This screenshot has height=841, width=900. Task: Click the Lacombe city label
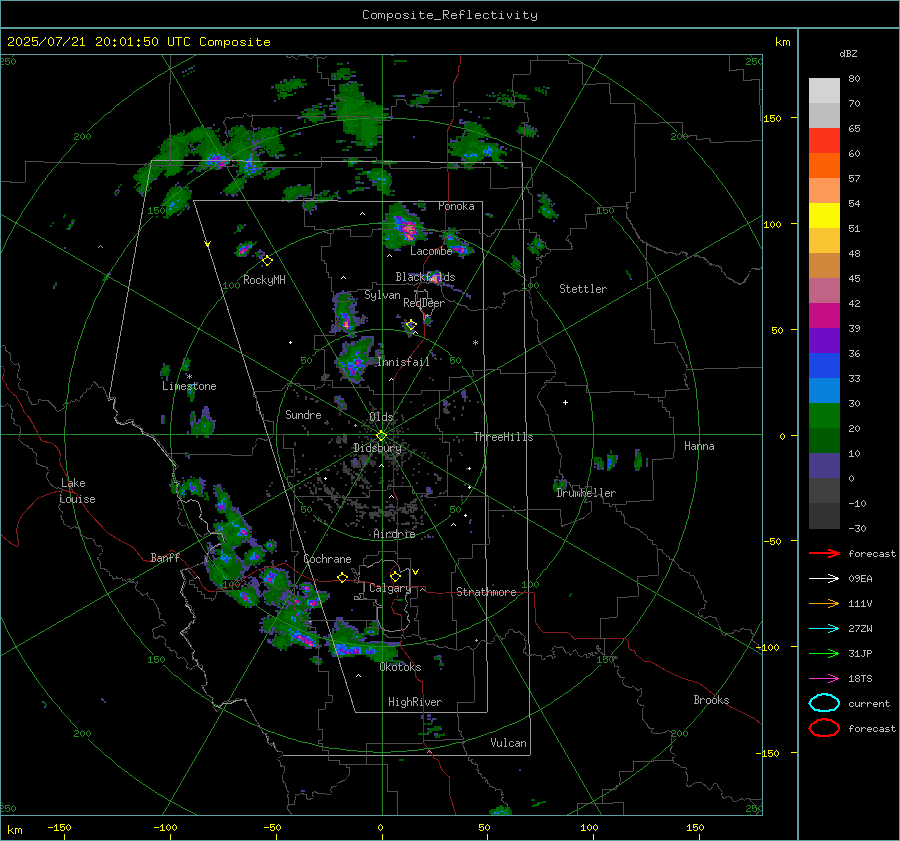click(431, 251)
